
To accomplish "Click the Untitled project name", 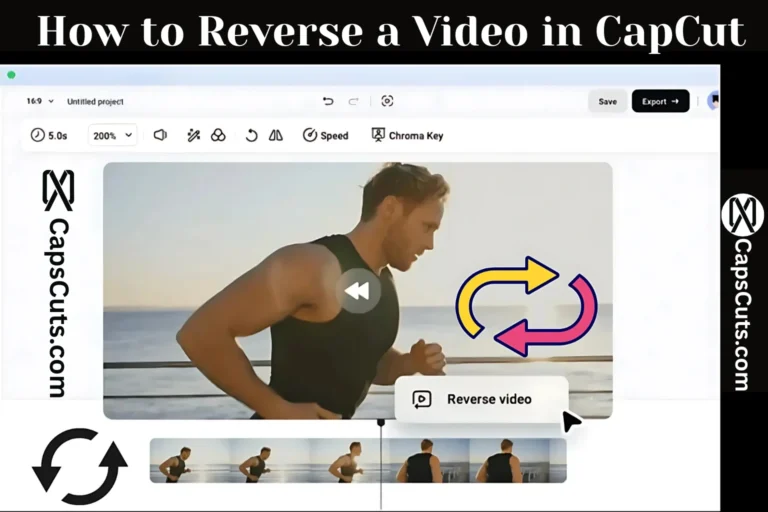I will (x=95, y=102).
